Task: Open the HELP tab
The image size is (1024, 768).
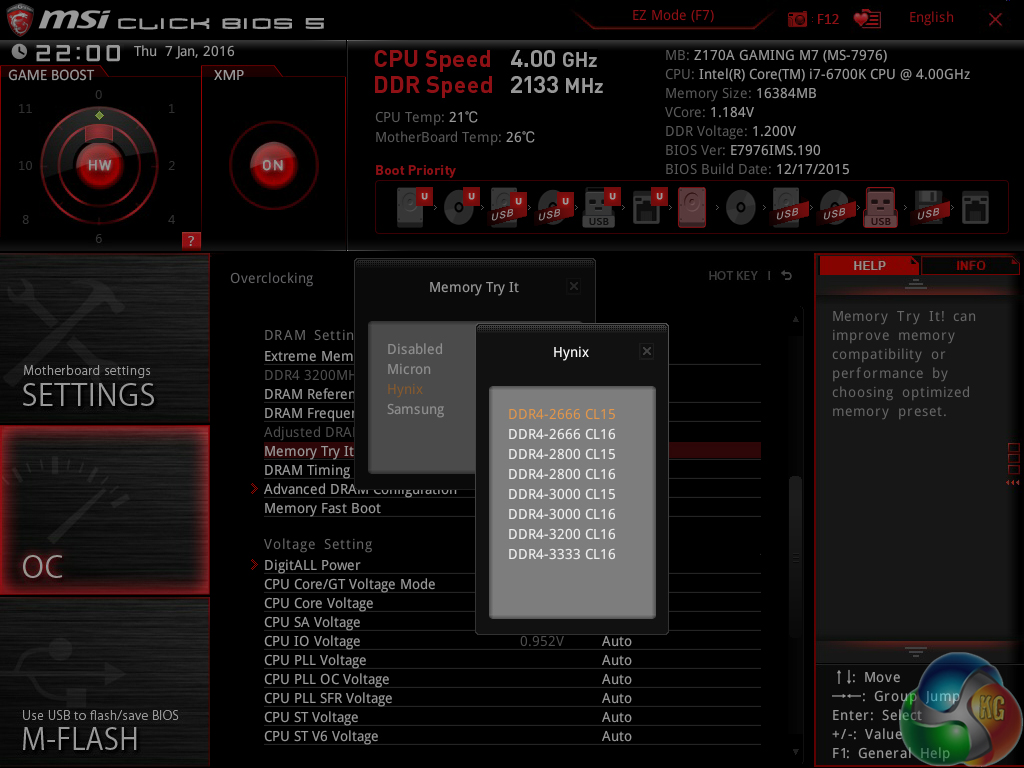Action: click(x=869, y=266)
